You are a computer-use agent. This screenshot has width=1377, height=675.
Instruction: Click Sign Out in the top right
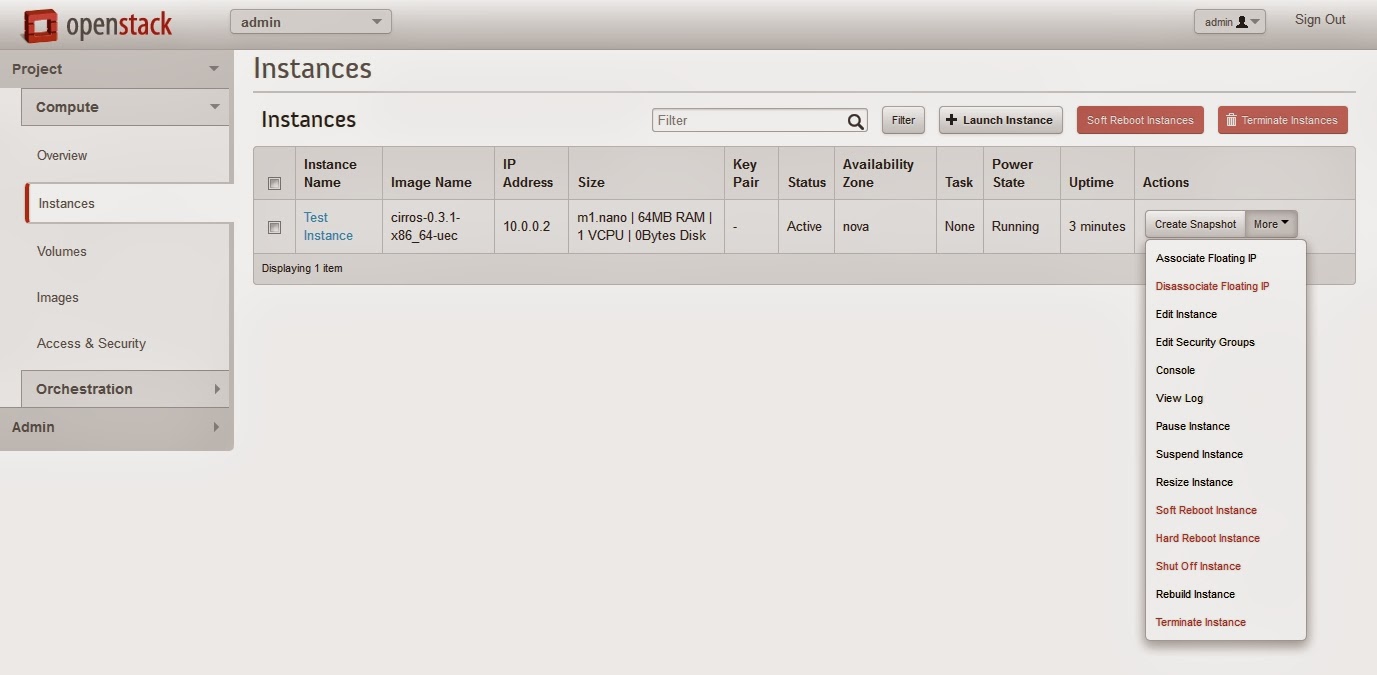click(x=1319, y=19)
